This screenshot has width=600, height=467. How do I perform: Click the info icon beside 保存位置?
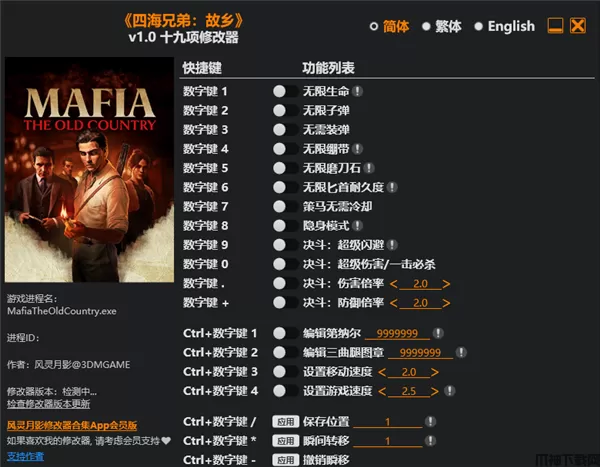click(x=430, y=421)
